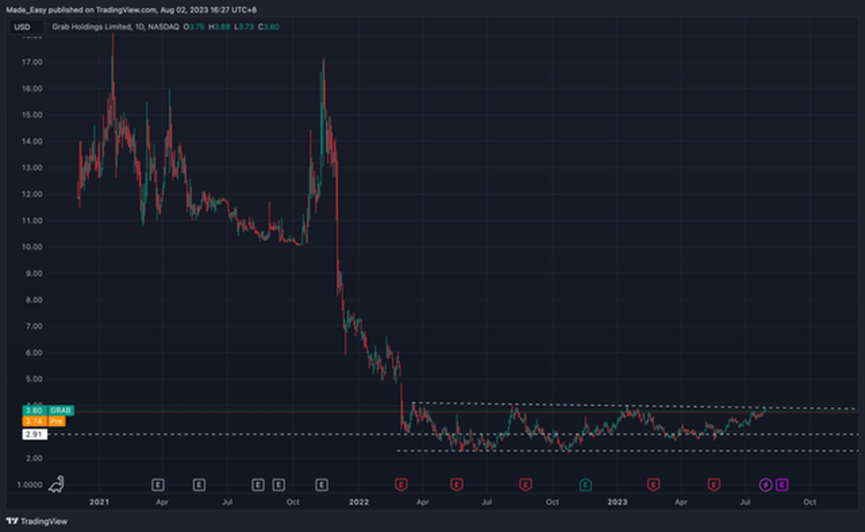Image resolution: width=865 pixels, height=532 pixels.
Task: Click the low value L3.73
Action: tap(244, 26)
